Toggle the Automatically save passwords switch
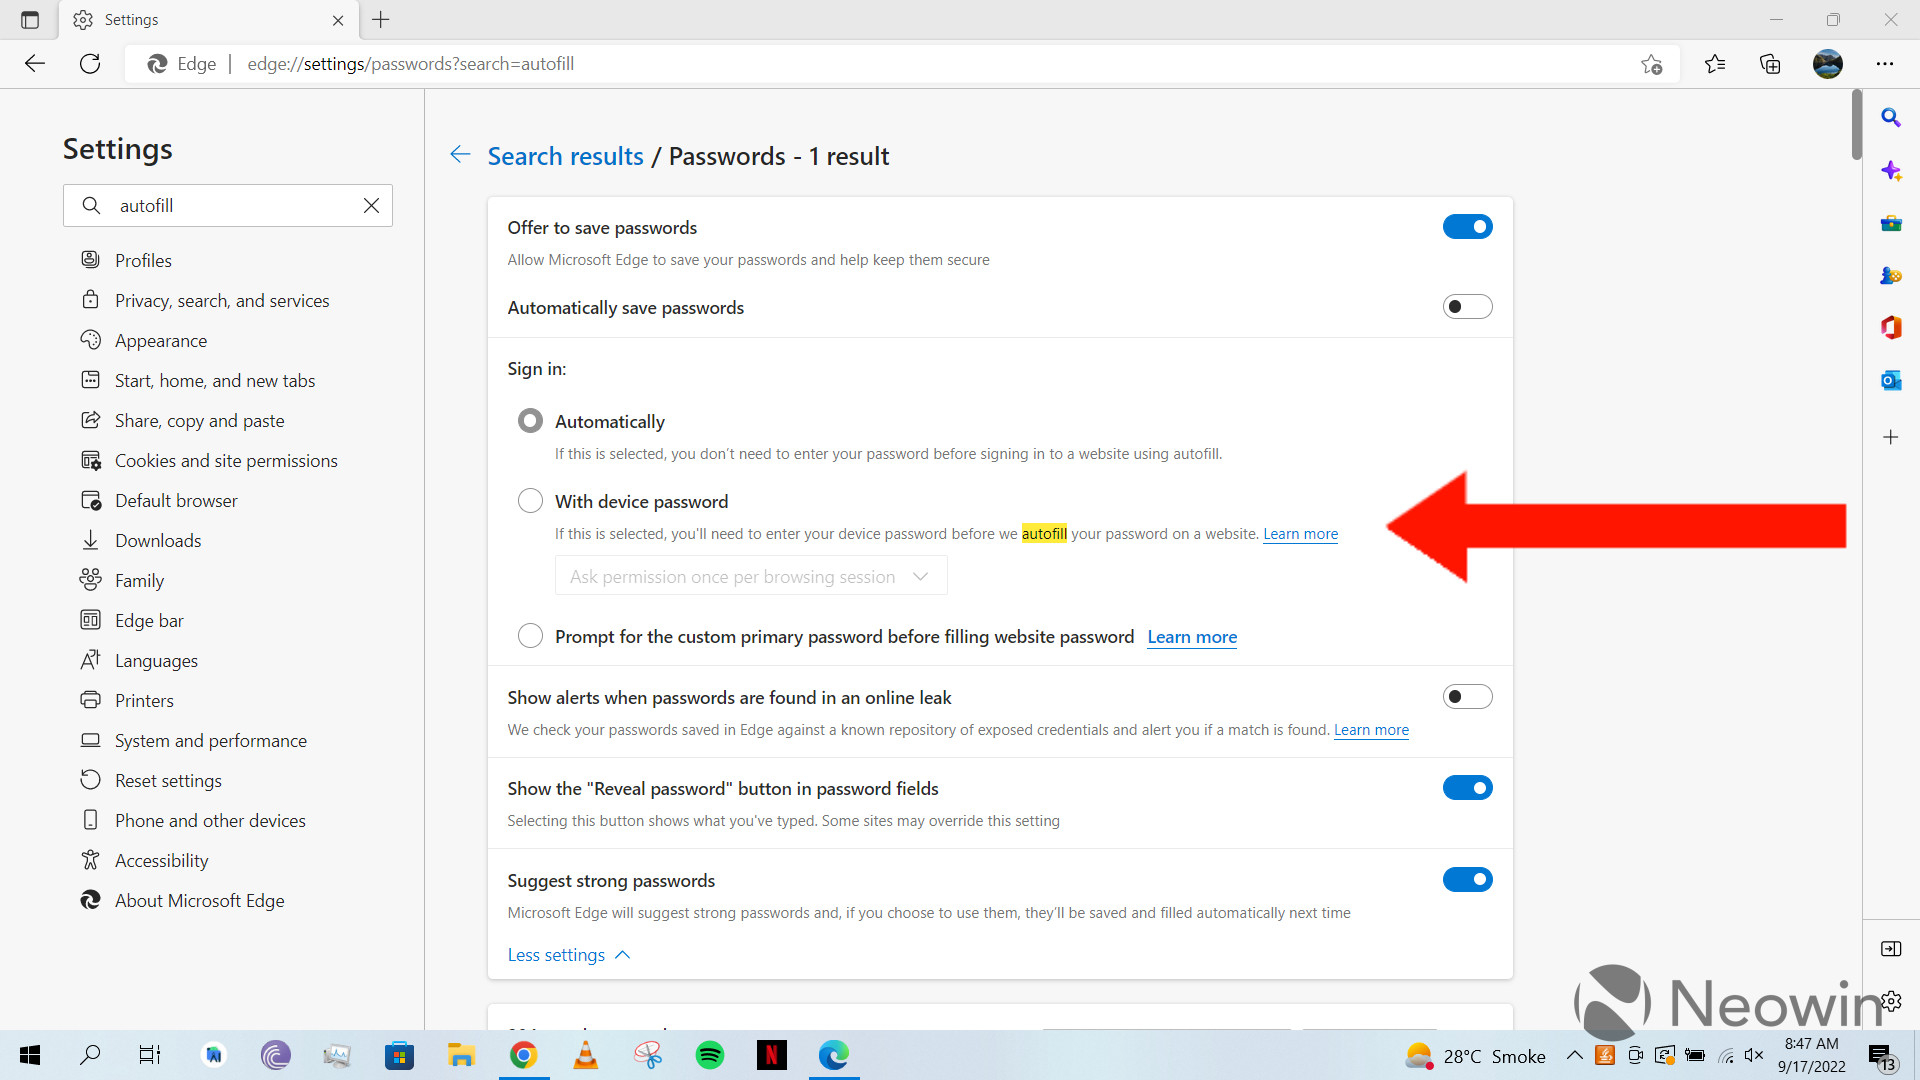This screenshot has width=1920, height=1080. [1466, 306]
